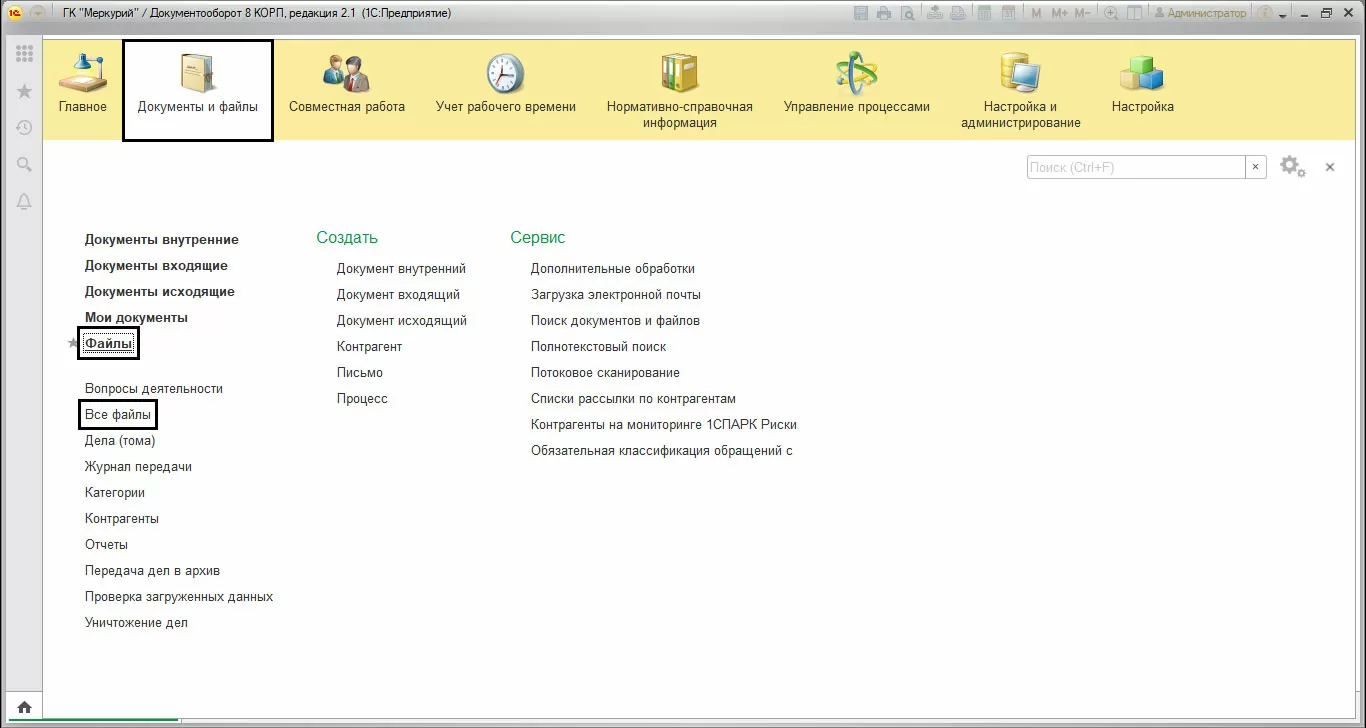Close the section menu panel with x
The height and width of the screenshot is (728, 1366).
coord(1330,167)
